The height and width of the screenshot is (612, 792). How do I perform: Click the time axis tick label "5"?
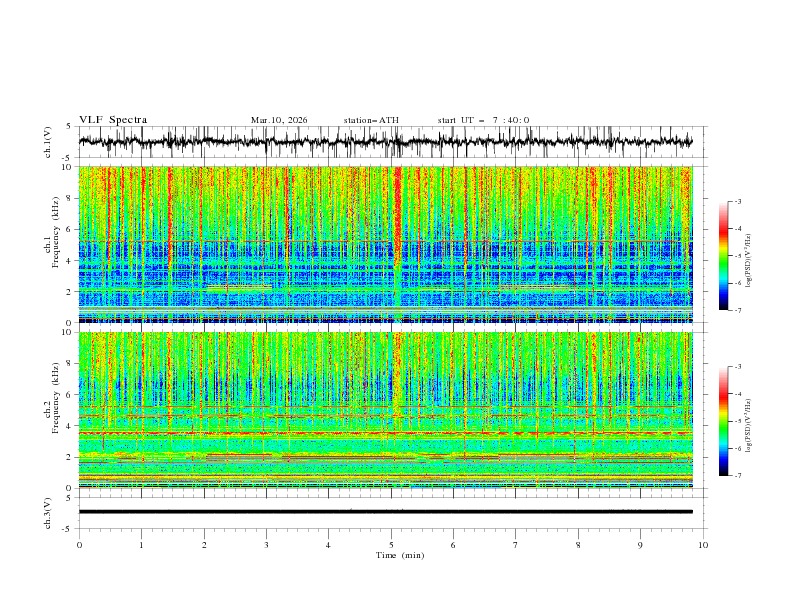pos(391,545)
